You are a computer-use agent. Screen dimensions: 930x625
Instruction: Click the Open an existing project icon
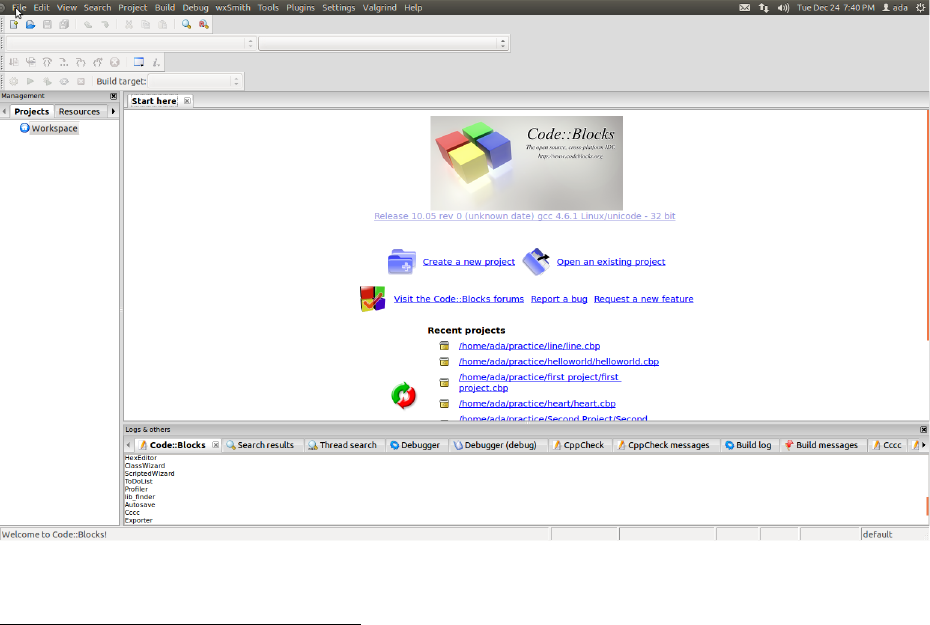pos(536,262)
